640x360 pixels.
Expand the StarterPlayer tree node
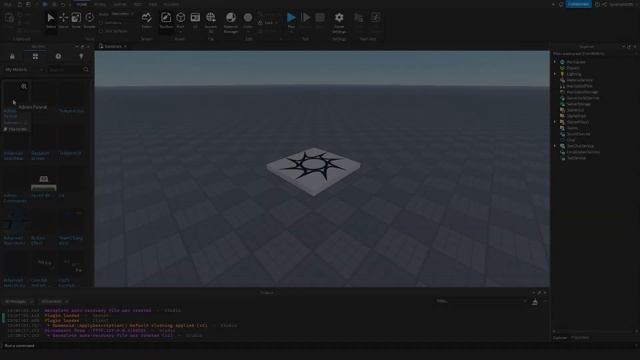pyautogui.click(x=555, y=122)
